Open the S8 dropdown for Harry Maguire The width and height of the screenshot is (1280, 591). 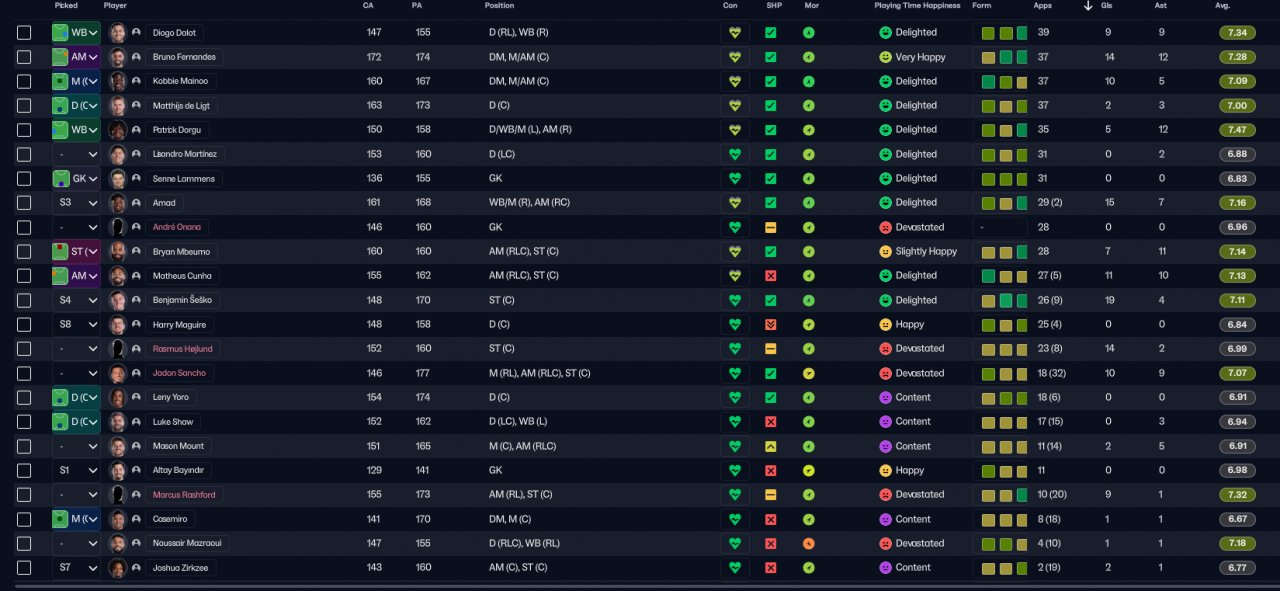(x=76, y=325)
